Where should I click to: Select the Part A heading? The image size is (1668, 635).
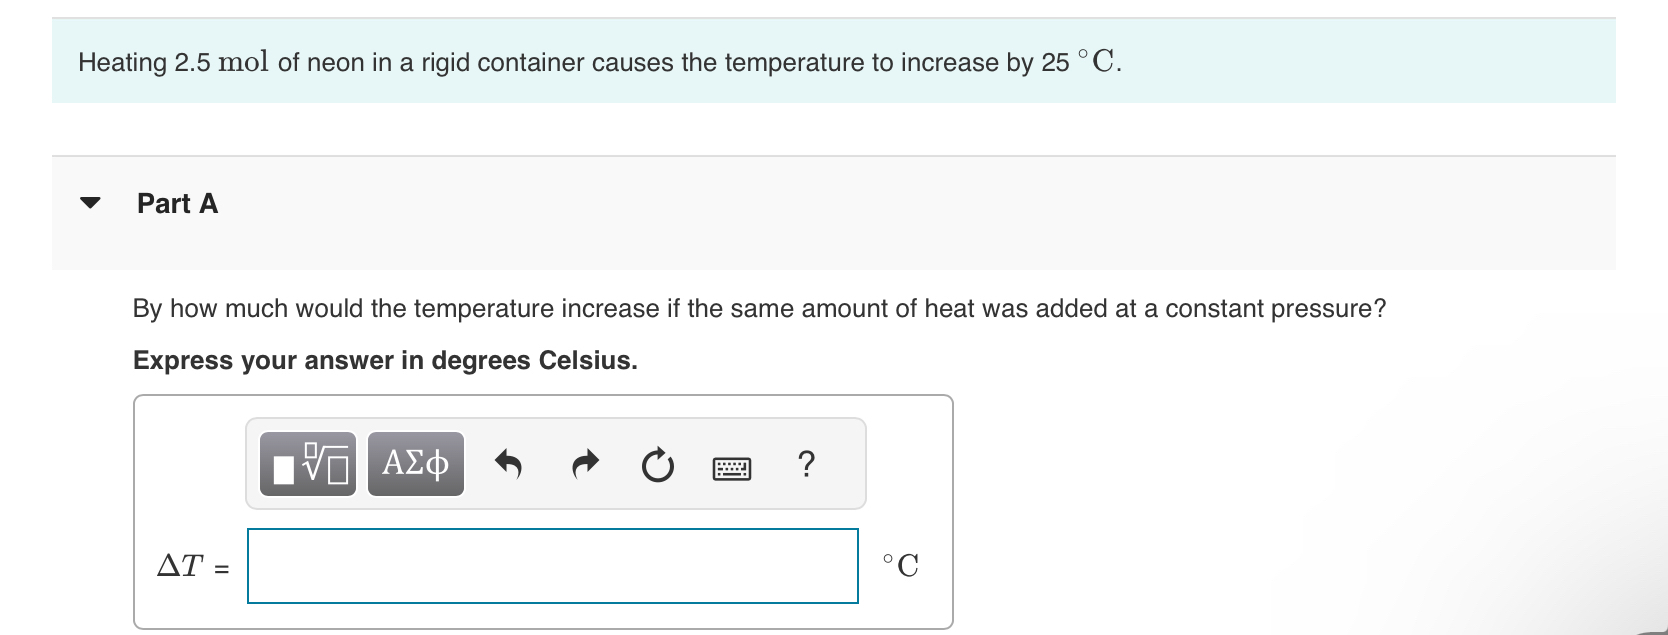177,203
